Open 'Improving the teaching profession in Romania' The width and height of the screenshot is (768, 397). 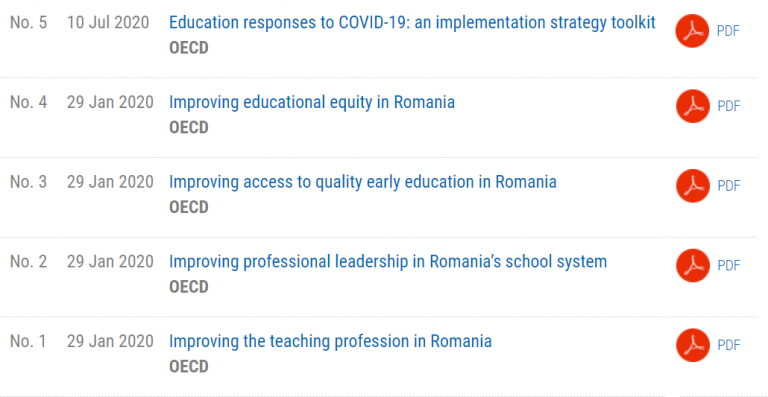tap(330, 342)
